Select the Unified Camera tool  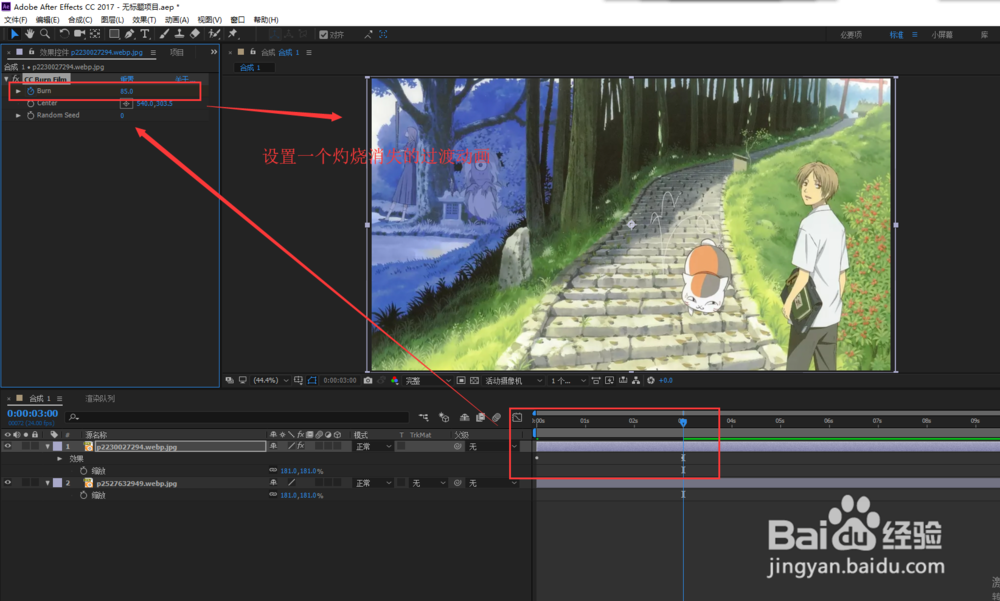click(x=80, y=34)
